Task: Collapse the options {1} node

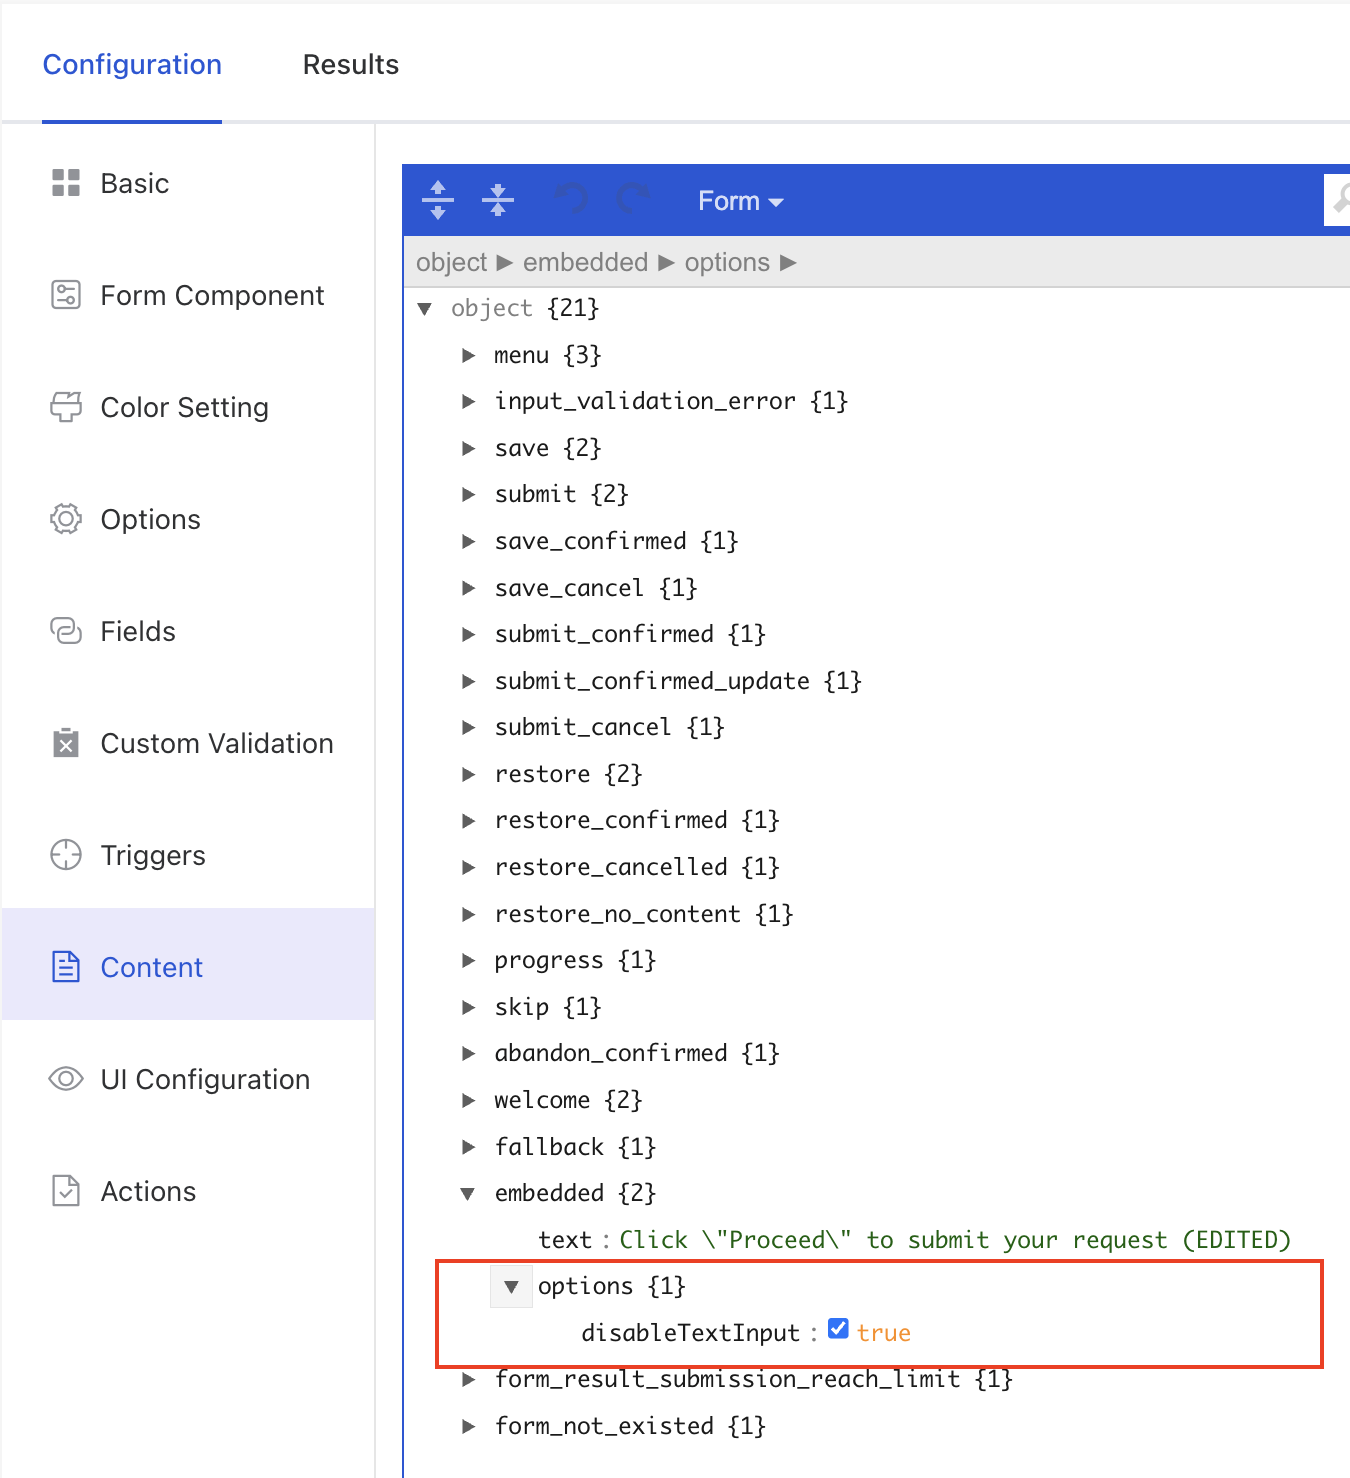Action: 511,1286
